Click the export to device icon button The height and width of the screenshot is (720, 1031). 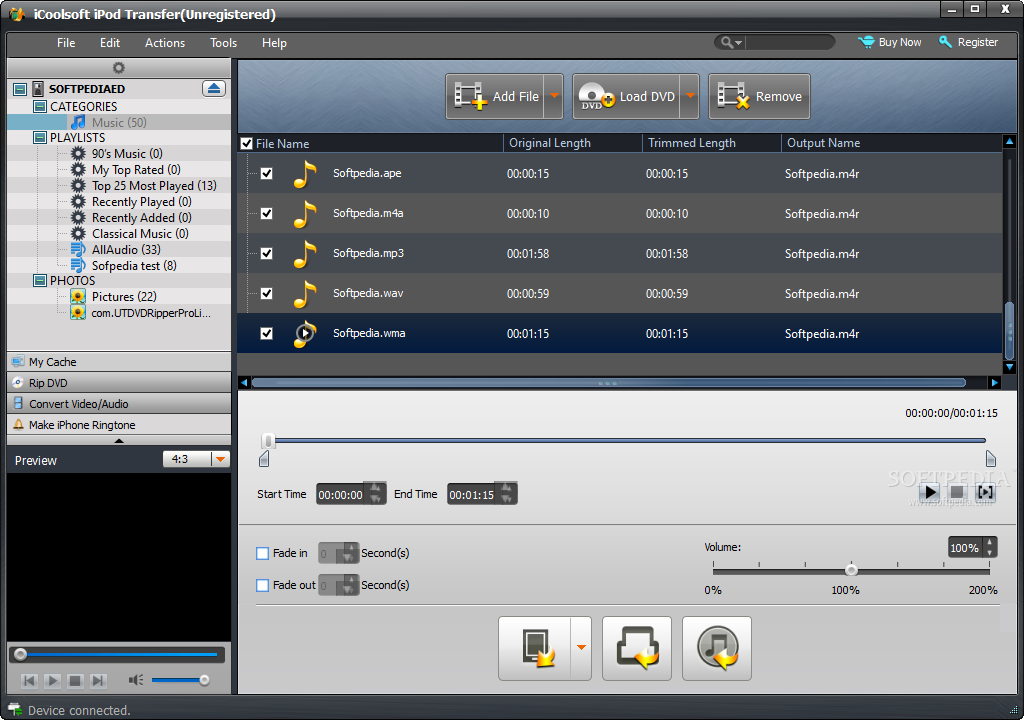[535, 648]
